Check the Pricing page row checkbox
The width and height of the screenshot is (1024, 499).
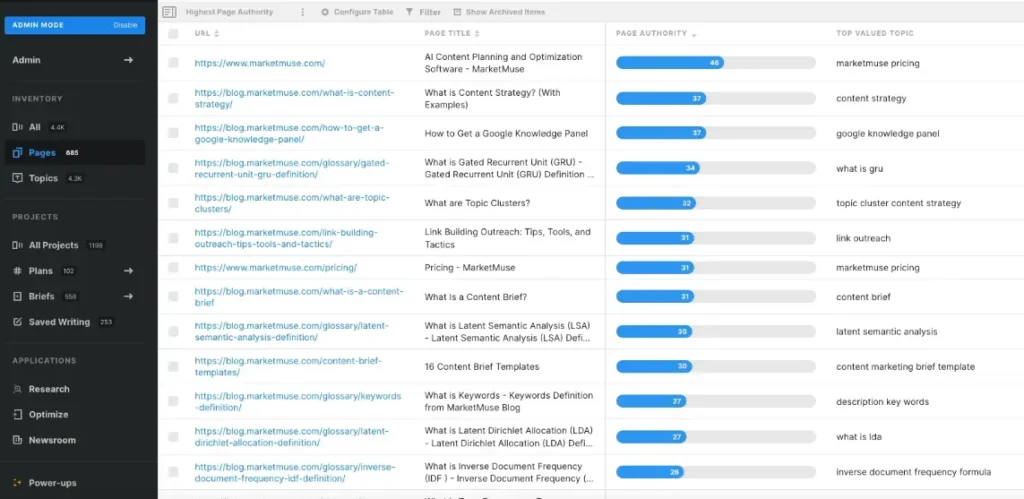(173, 267)
